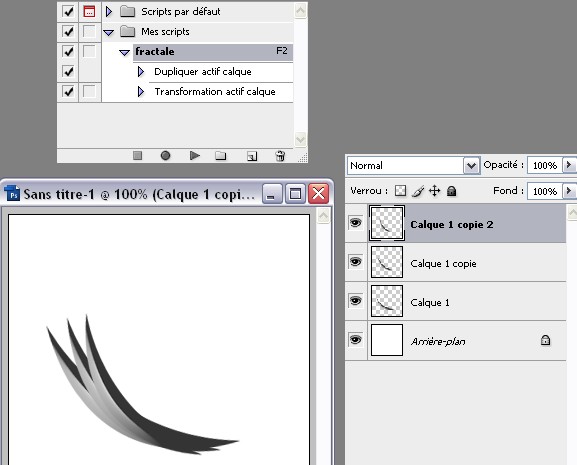The height and width of the screenshot is (465, 577).
Task: Expand the Scripts par défaut folder
Action: click(109, 12)
